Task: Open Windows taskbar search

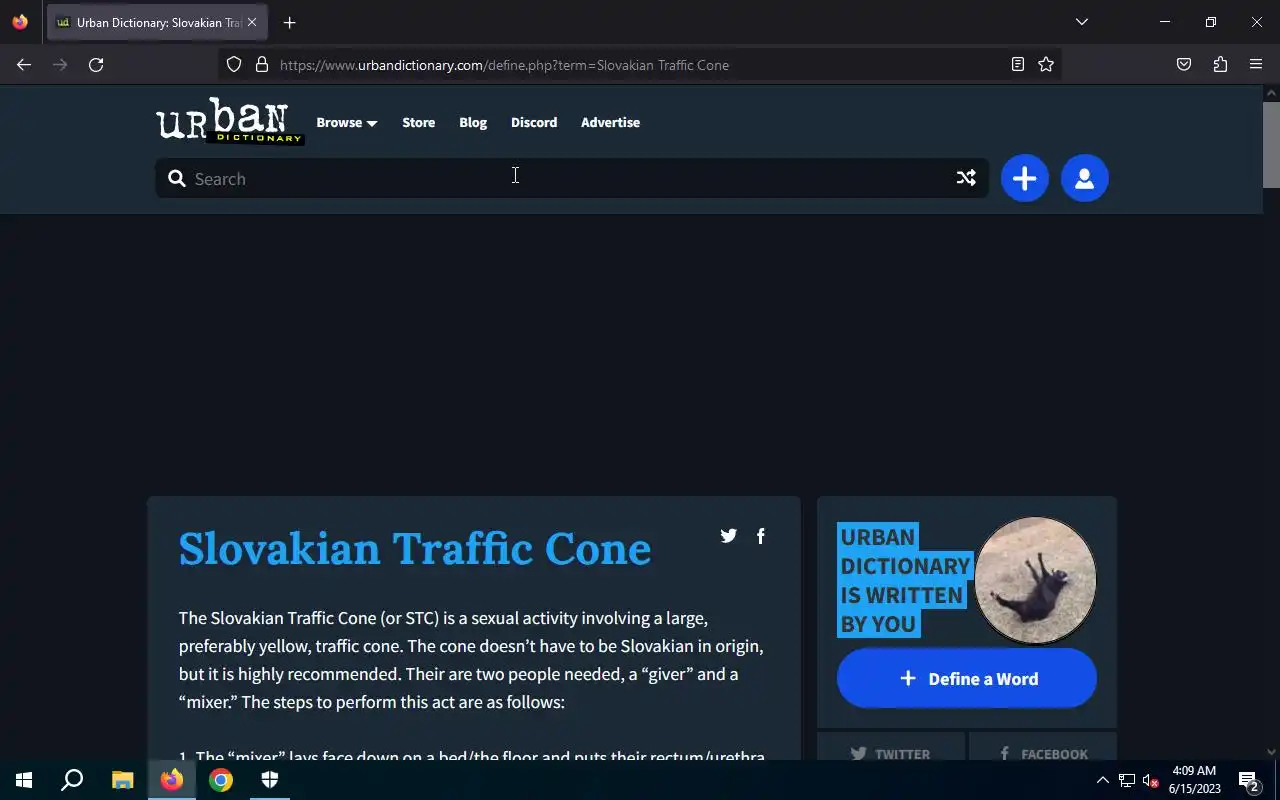Action: (72, 780)
